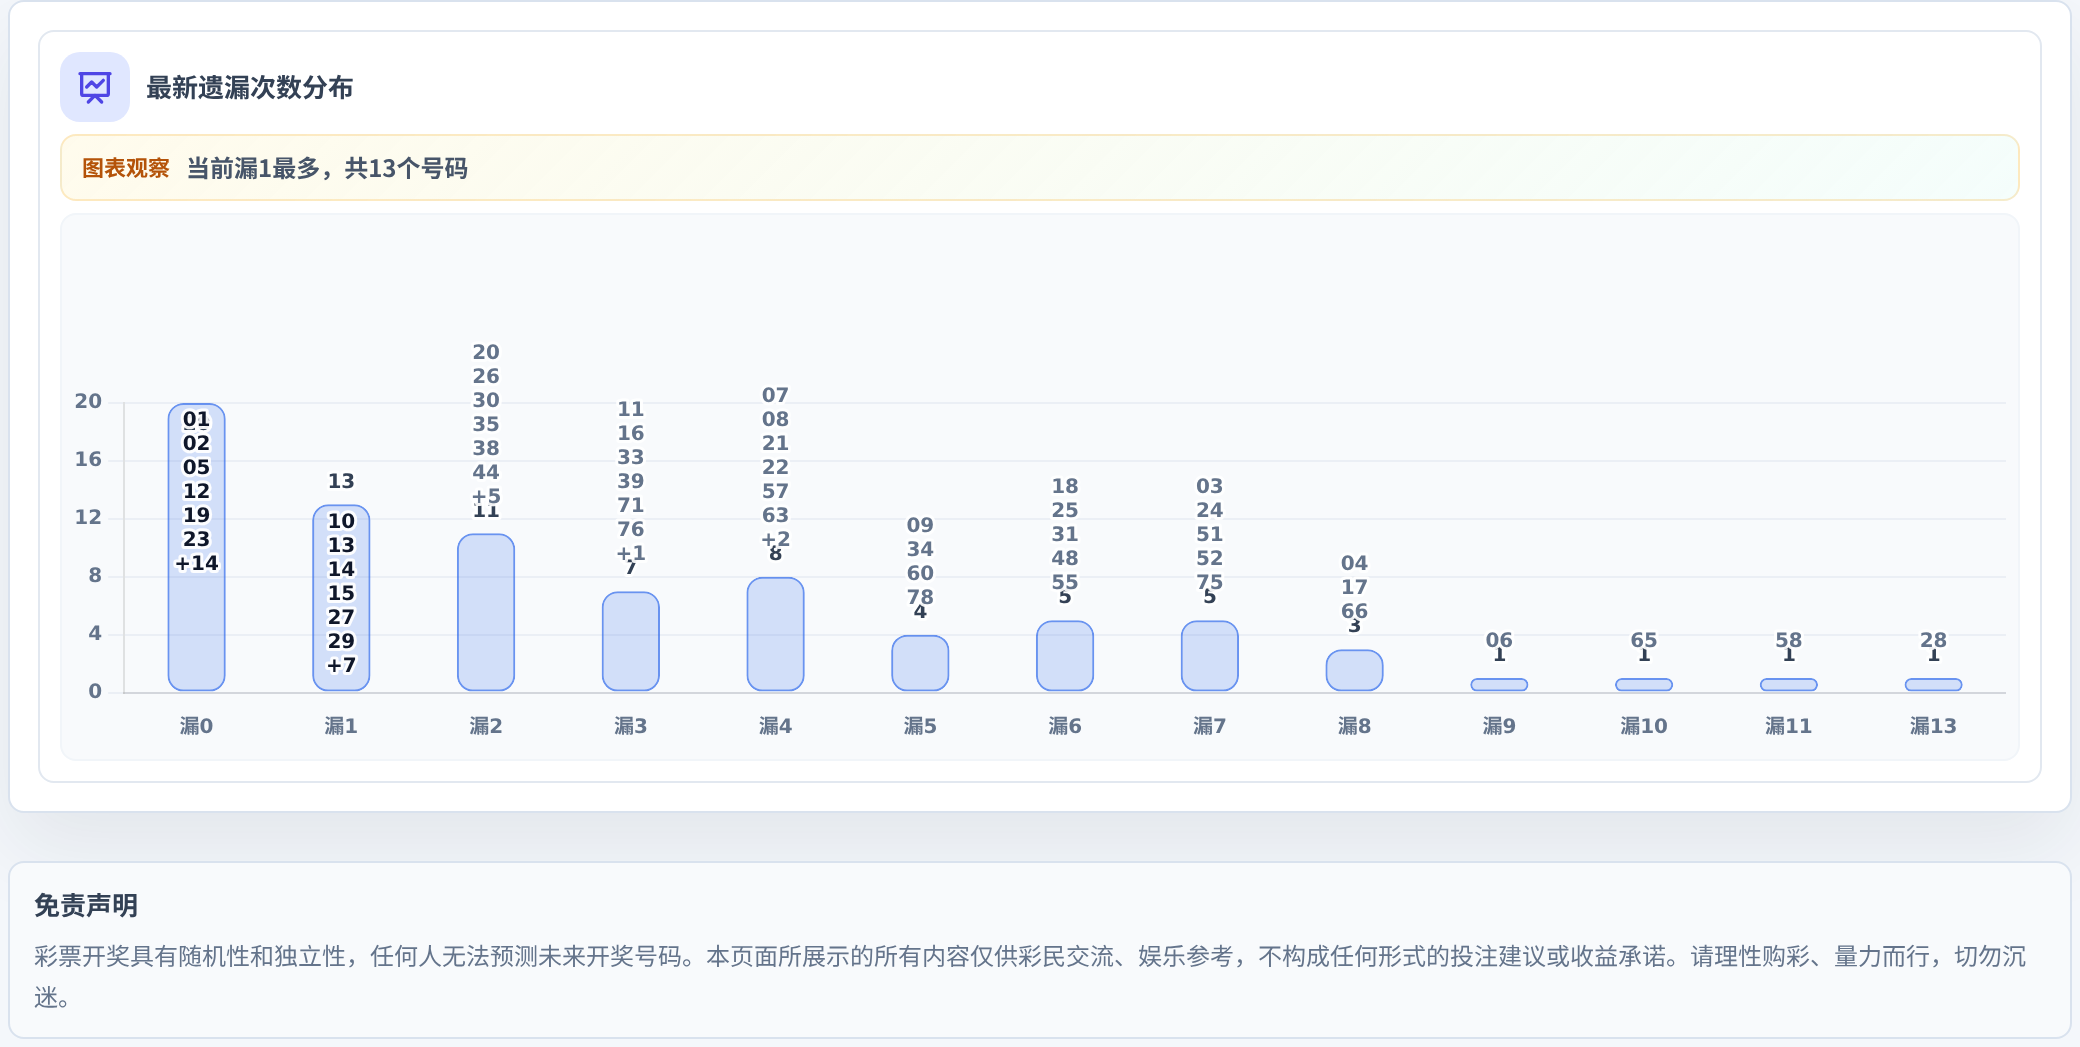Click y-axis tick label 16

click(x=88, y=459)
